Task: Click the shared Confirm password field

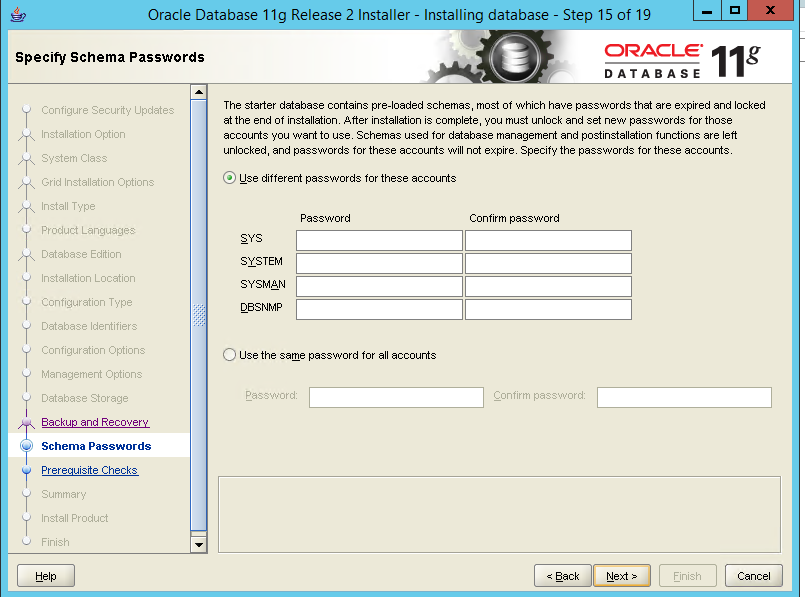Action: click(684, 397)
